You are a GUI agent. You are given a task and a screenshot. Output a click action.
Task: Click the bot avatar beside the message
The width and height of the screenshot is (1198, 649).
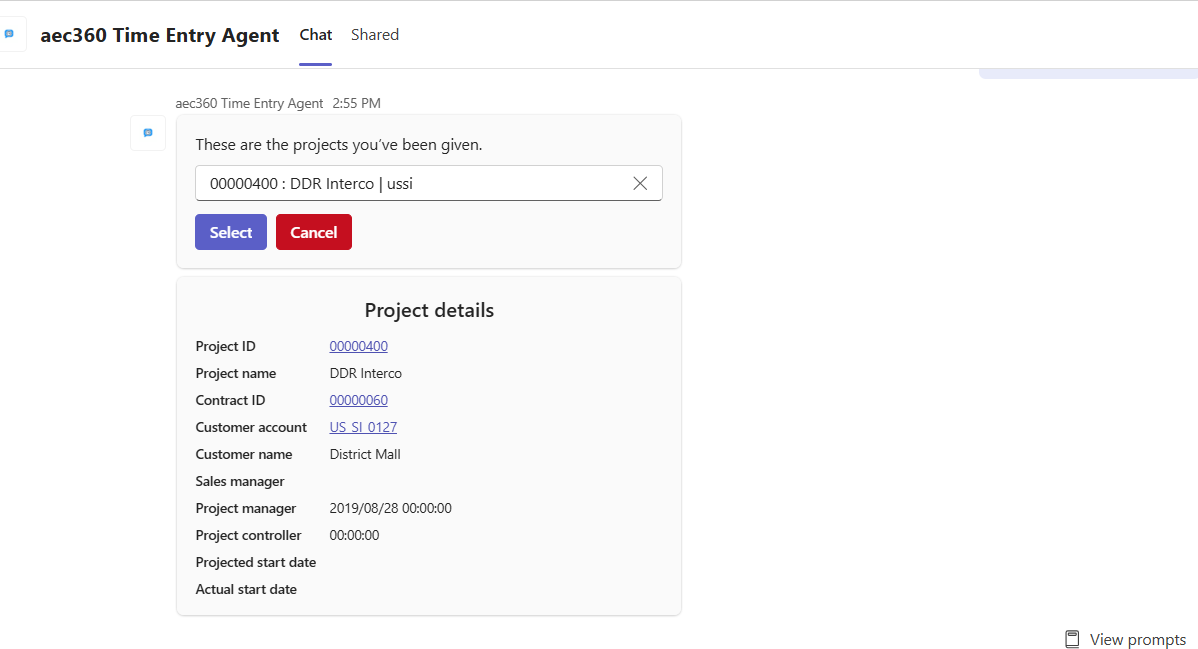tap(148, 133)
